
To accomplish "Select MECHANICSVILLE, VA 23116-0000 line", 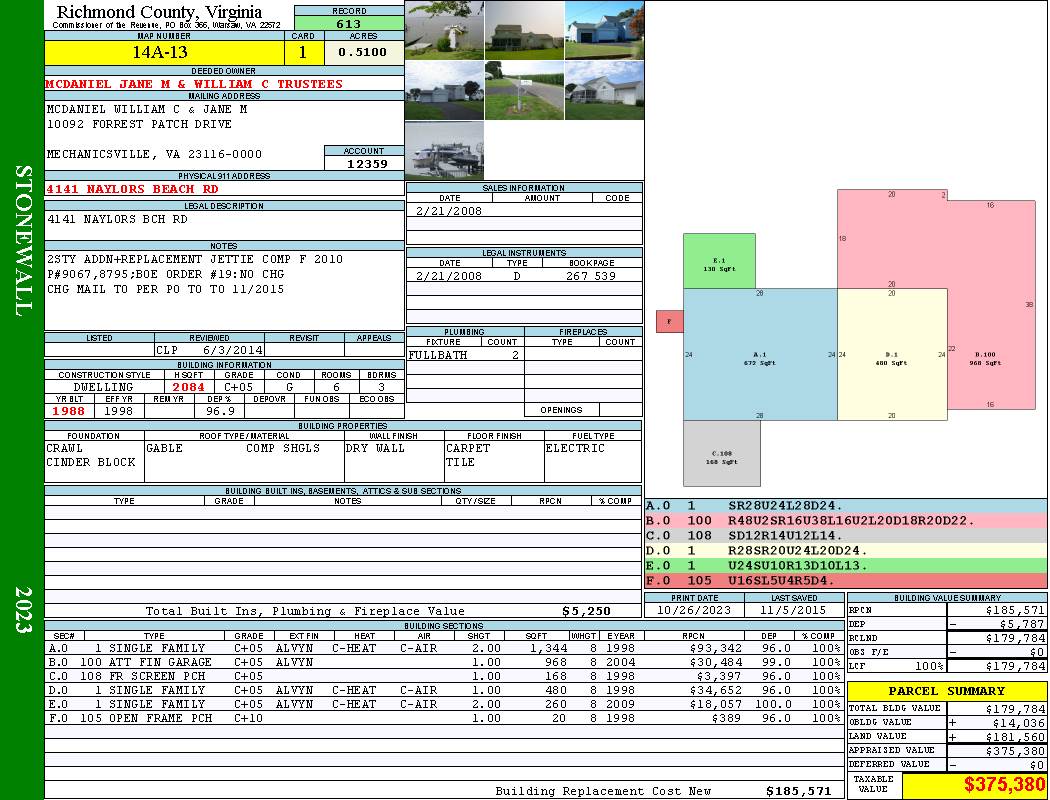I will [x=154, y=154].
